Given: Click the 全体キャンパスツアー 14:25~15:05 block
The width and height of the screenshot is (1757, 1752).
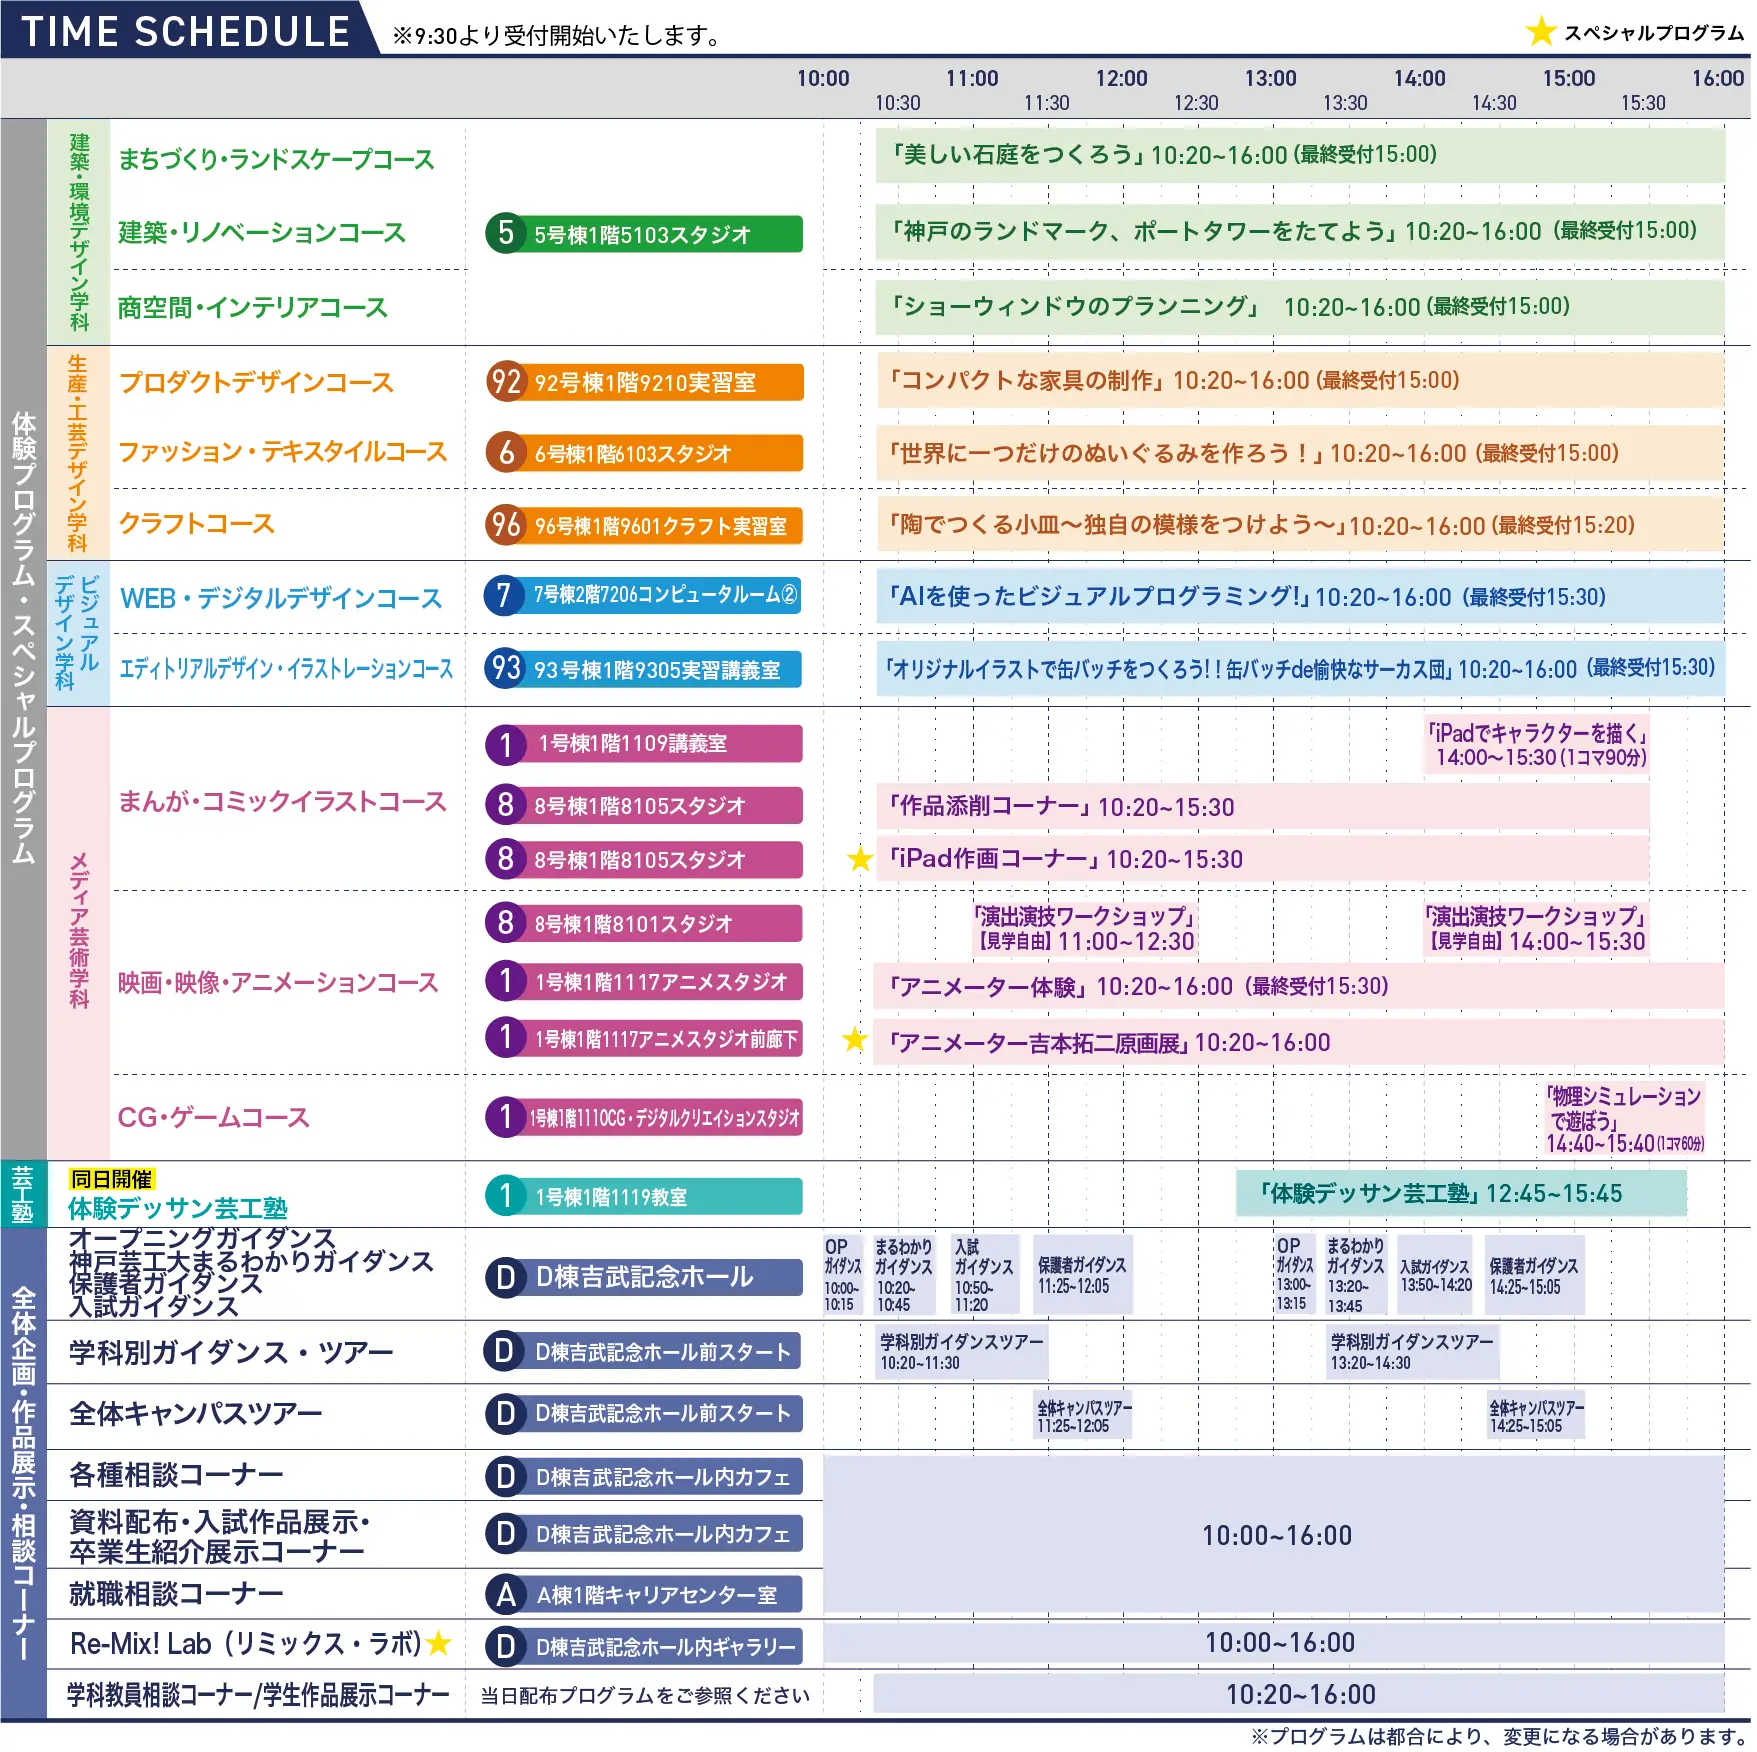Looking at the screenshot, I should [1536, 1415].
